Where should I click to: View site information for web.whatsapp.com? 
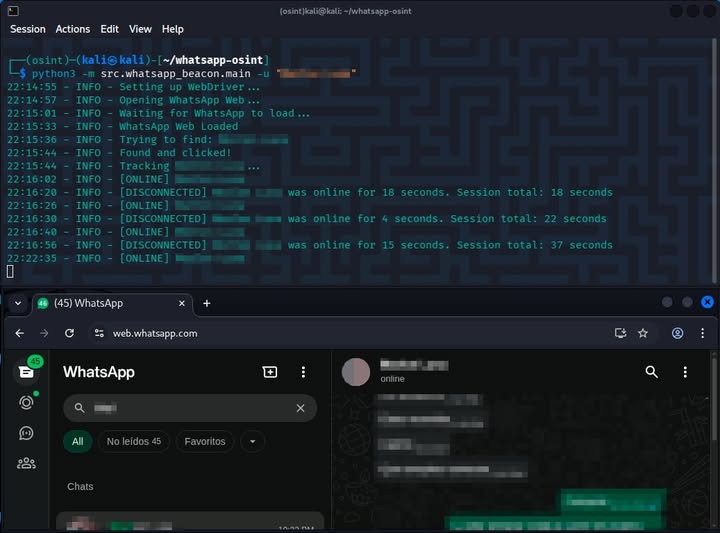pyautogui.click(x=99, y=333)
